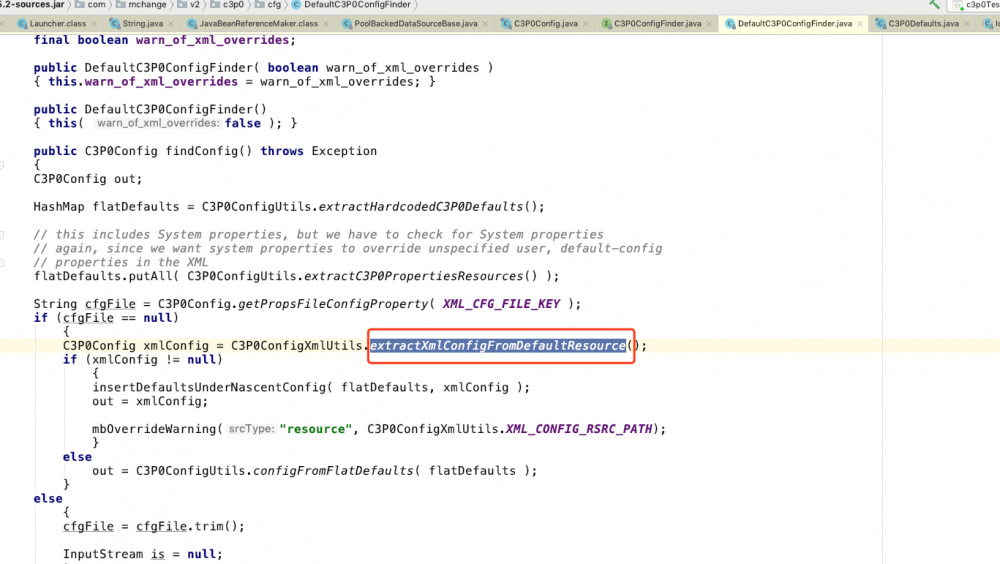Click the extractHardcodedC3P0Defaults method call
The image size is (1000, 564).
tap(421, 207)
